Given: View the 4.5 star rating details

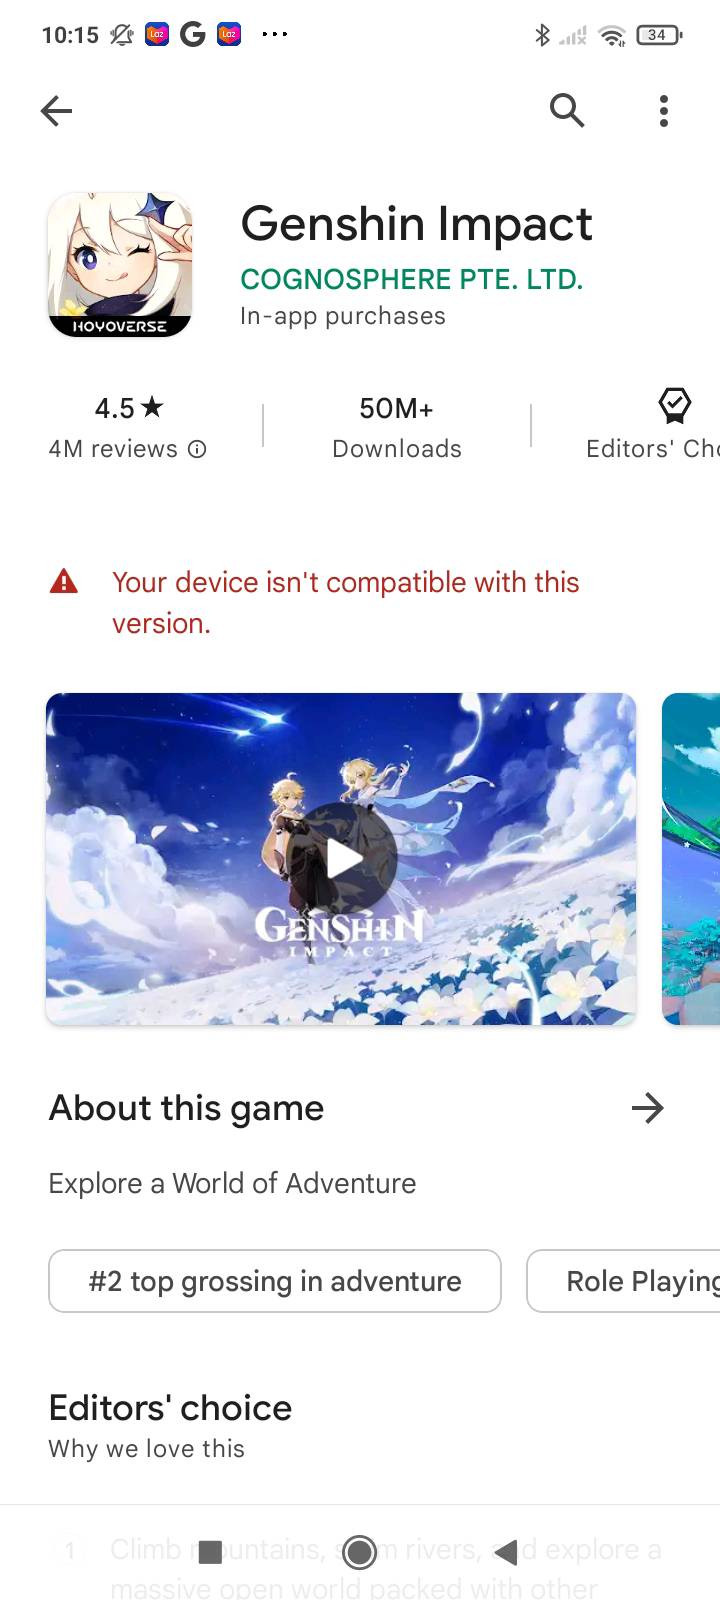Looking at the screenshot, I should 129,408.
